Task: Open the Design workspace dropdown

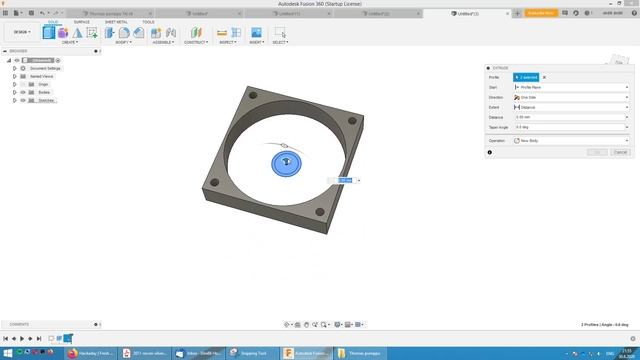Action: (x=22, y=32)
